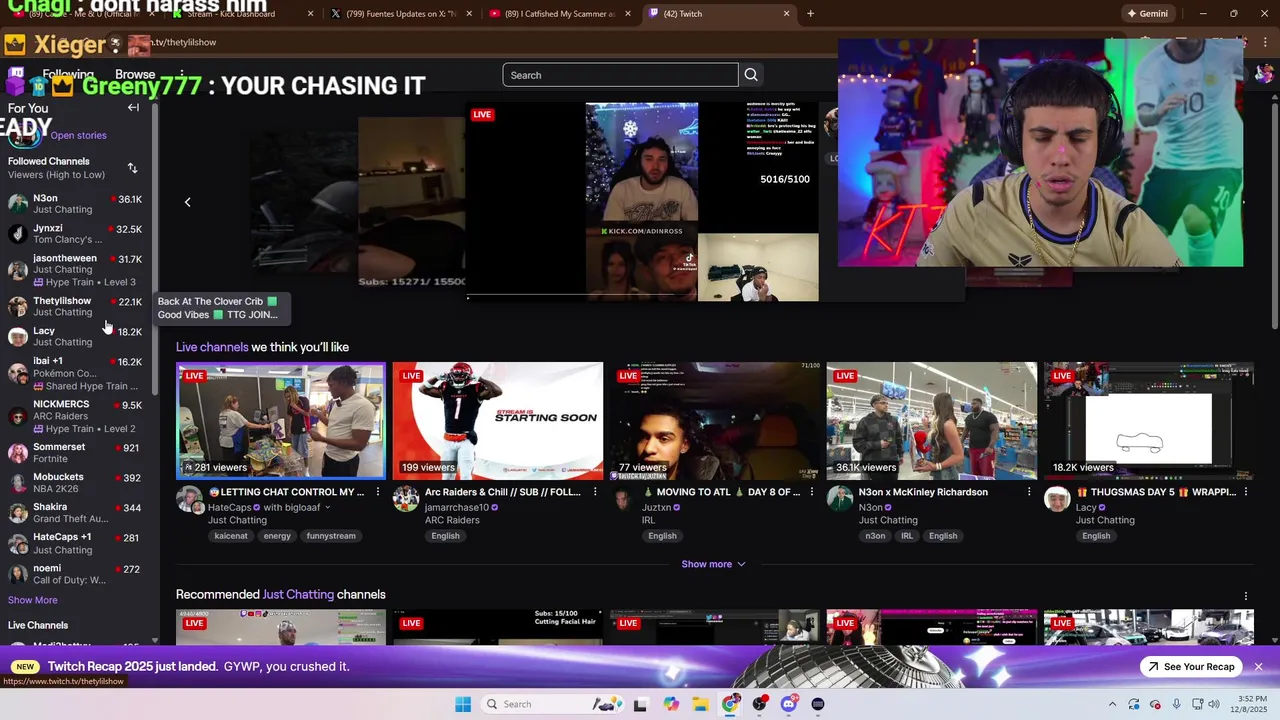This screenshot has height=720, width=1280.
Task: Click the search magnifier button
Action: coord(751,75)
